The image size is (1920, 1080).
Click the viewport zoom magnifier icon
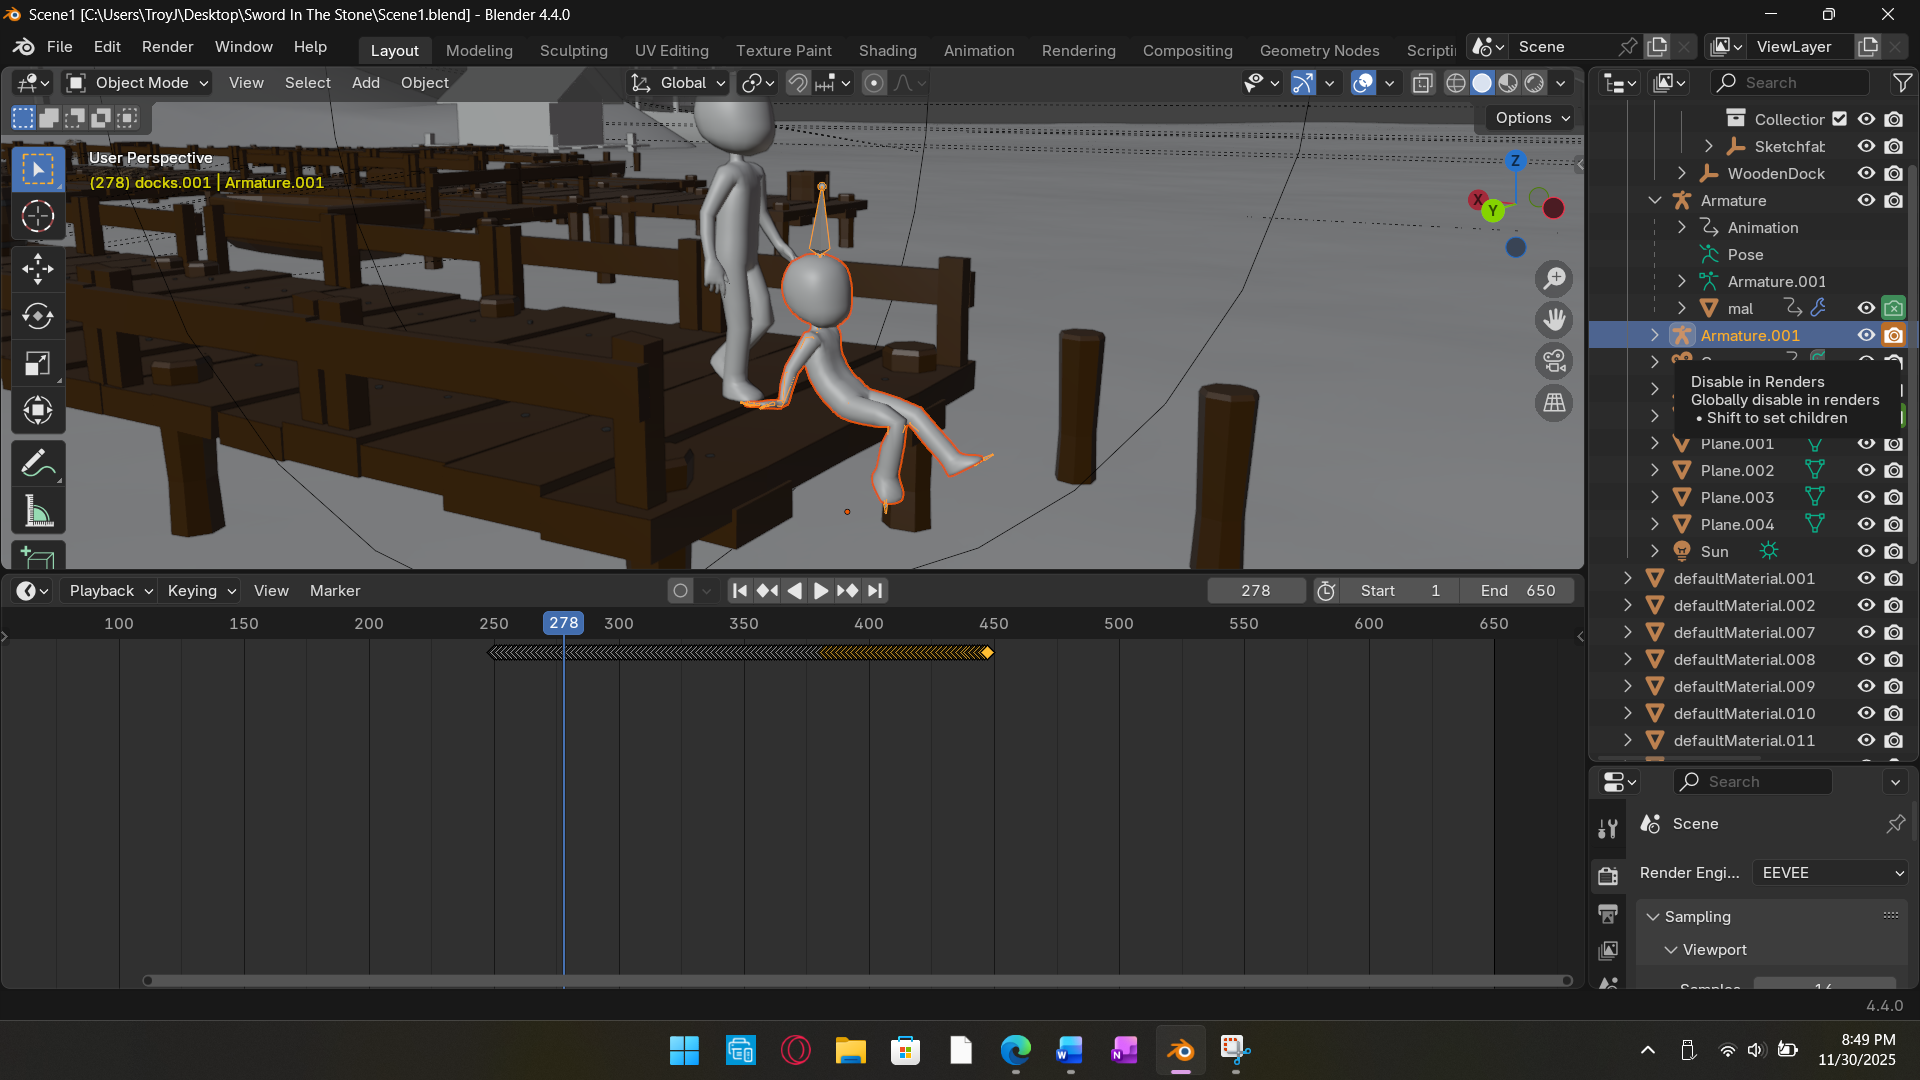(x=1554, y=279)
